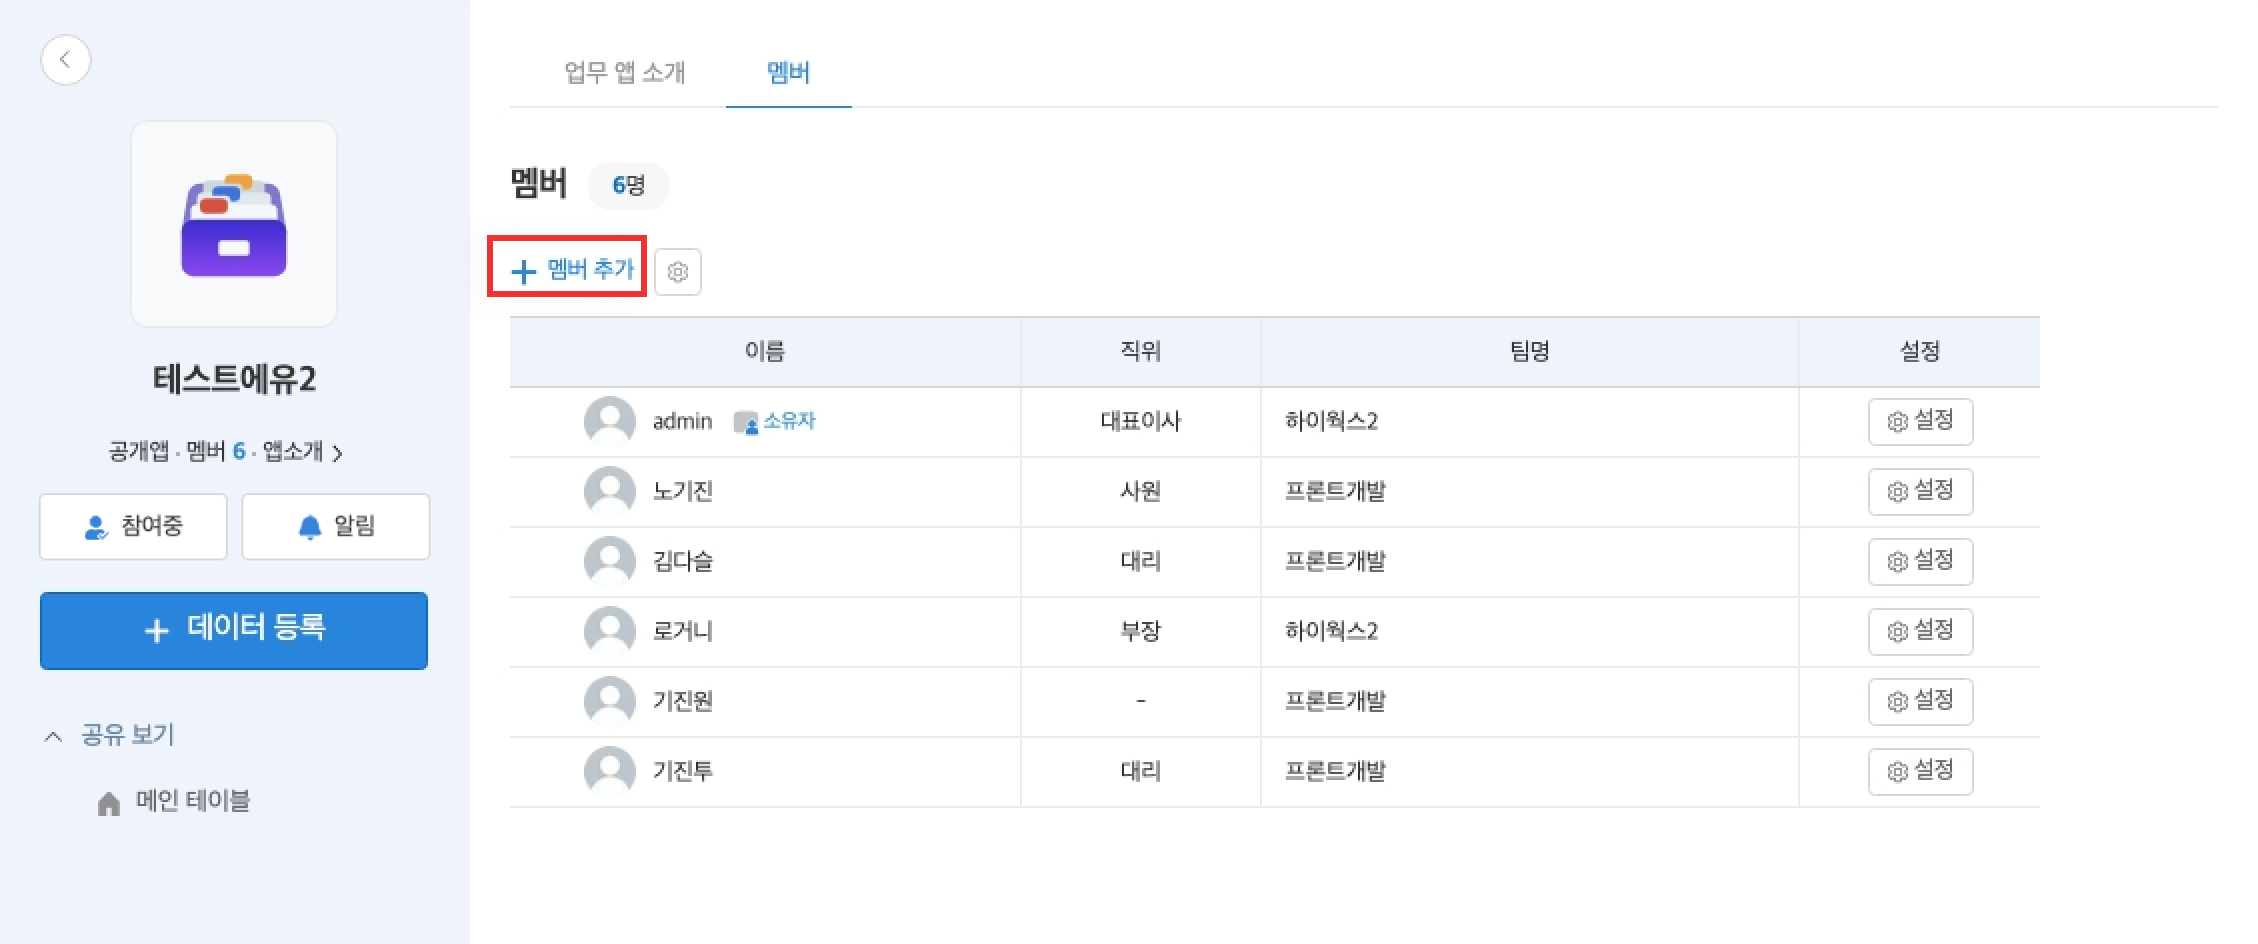Click the 소유자 owner badge icon
Viewport: 2258px width, 944px height.
[x=746, y=423]
